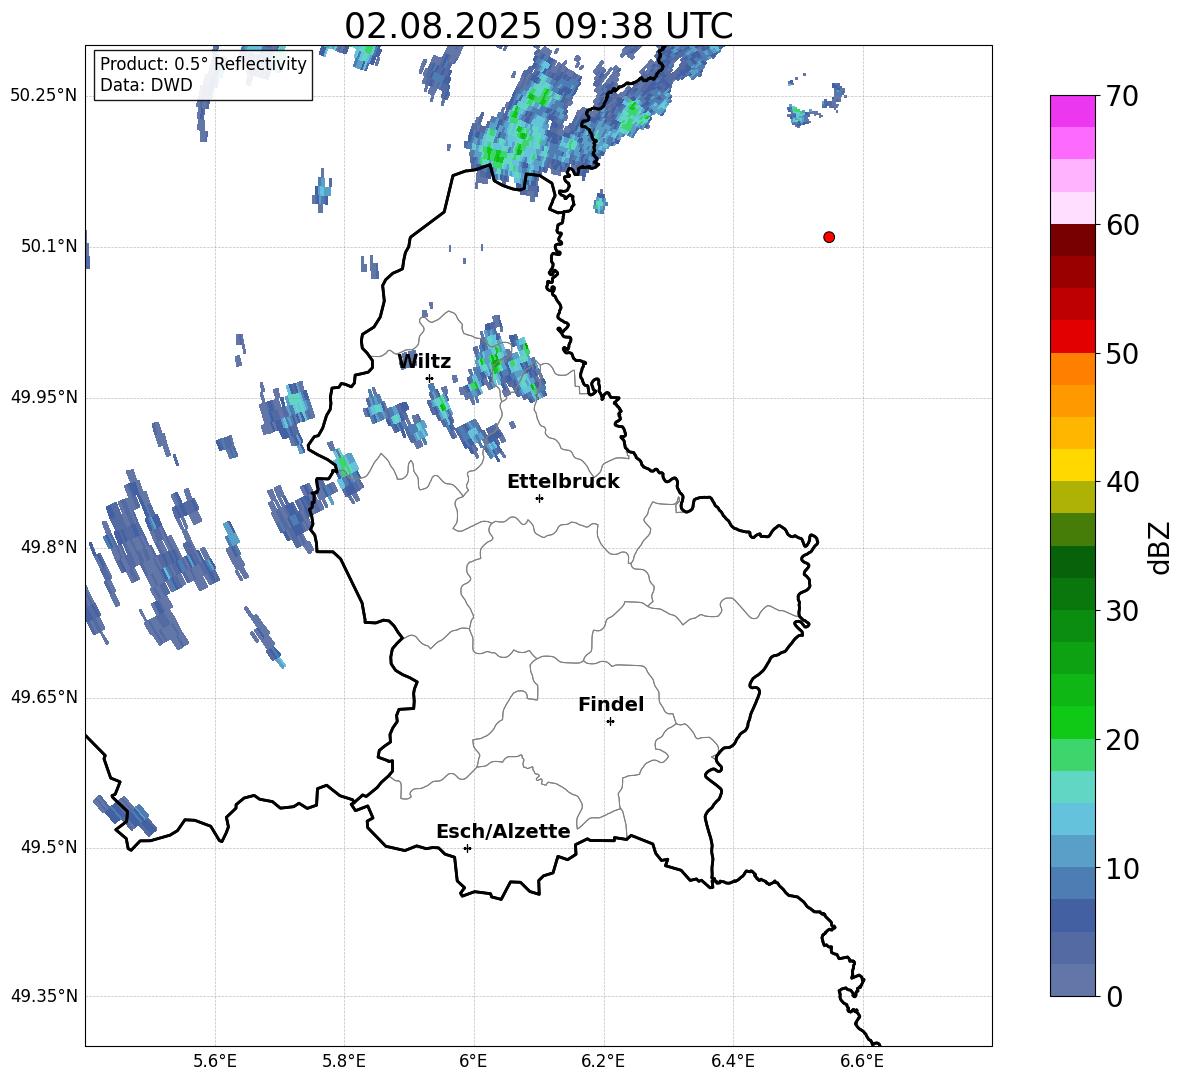Click the 70 label on the colorbar
This screenshot has width=1184, height=1081.
click(x=1122, y=97)
